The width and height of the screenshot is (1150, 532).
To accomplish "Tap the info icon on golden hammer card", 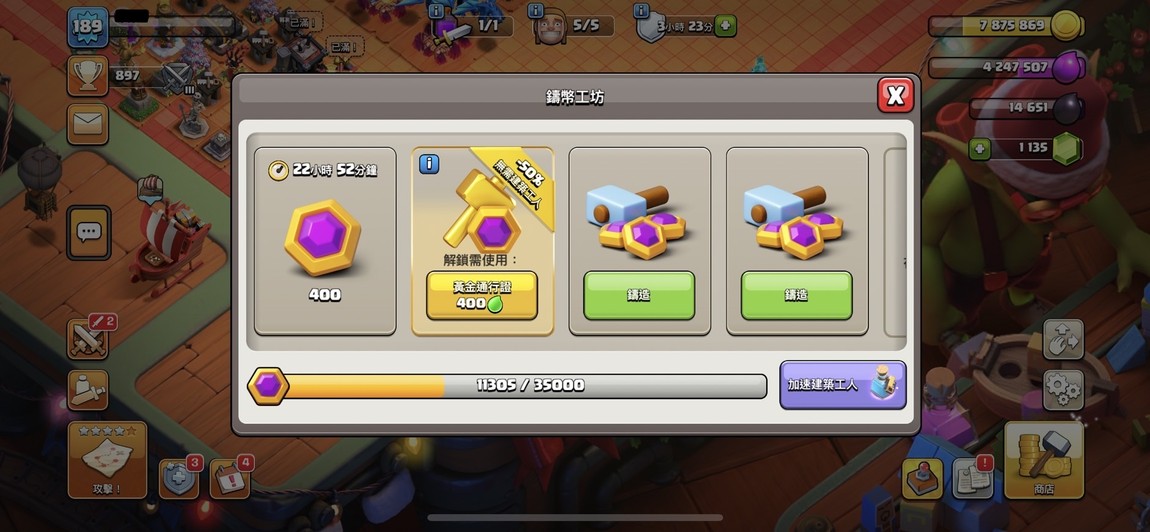I will [x=429, y=164].
